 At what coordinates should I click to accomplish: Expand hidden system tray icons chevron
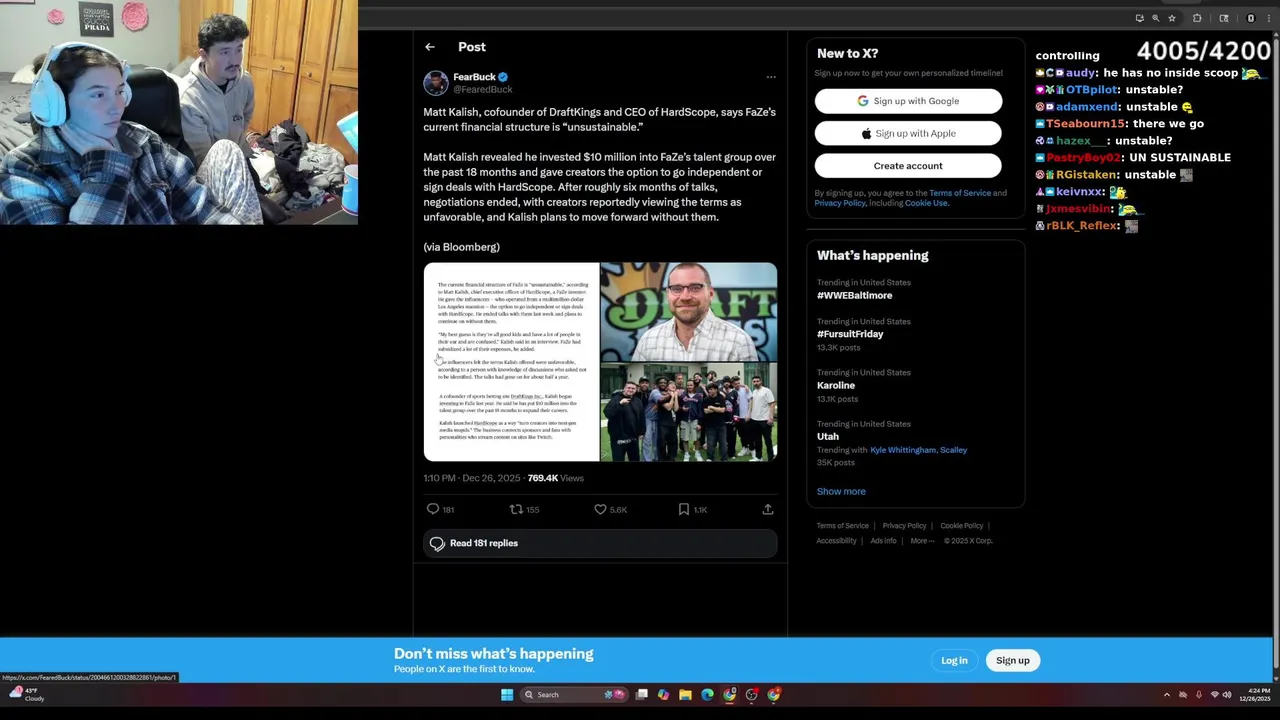[1166, 694]
